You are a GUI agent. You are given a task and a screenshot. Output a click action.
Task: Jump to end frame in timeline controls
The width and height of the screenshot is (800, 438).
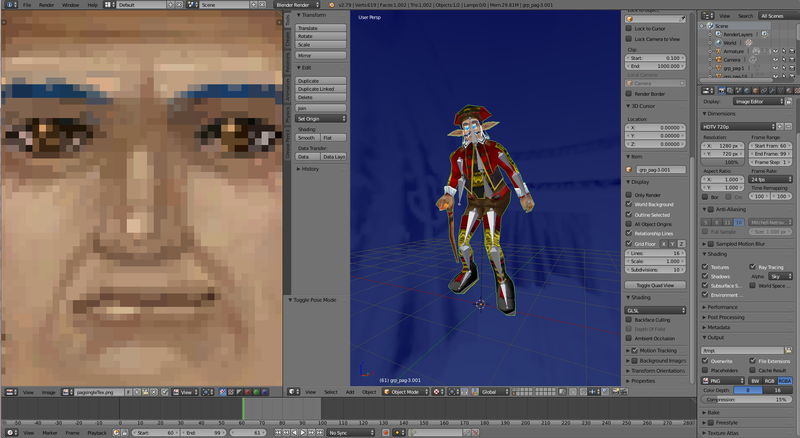click(x=319, y=433)
